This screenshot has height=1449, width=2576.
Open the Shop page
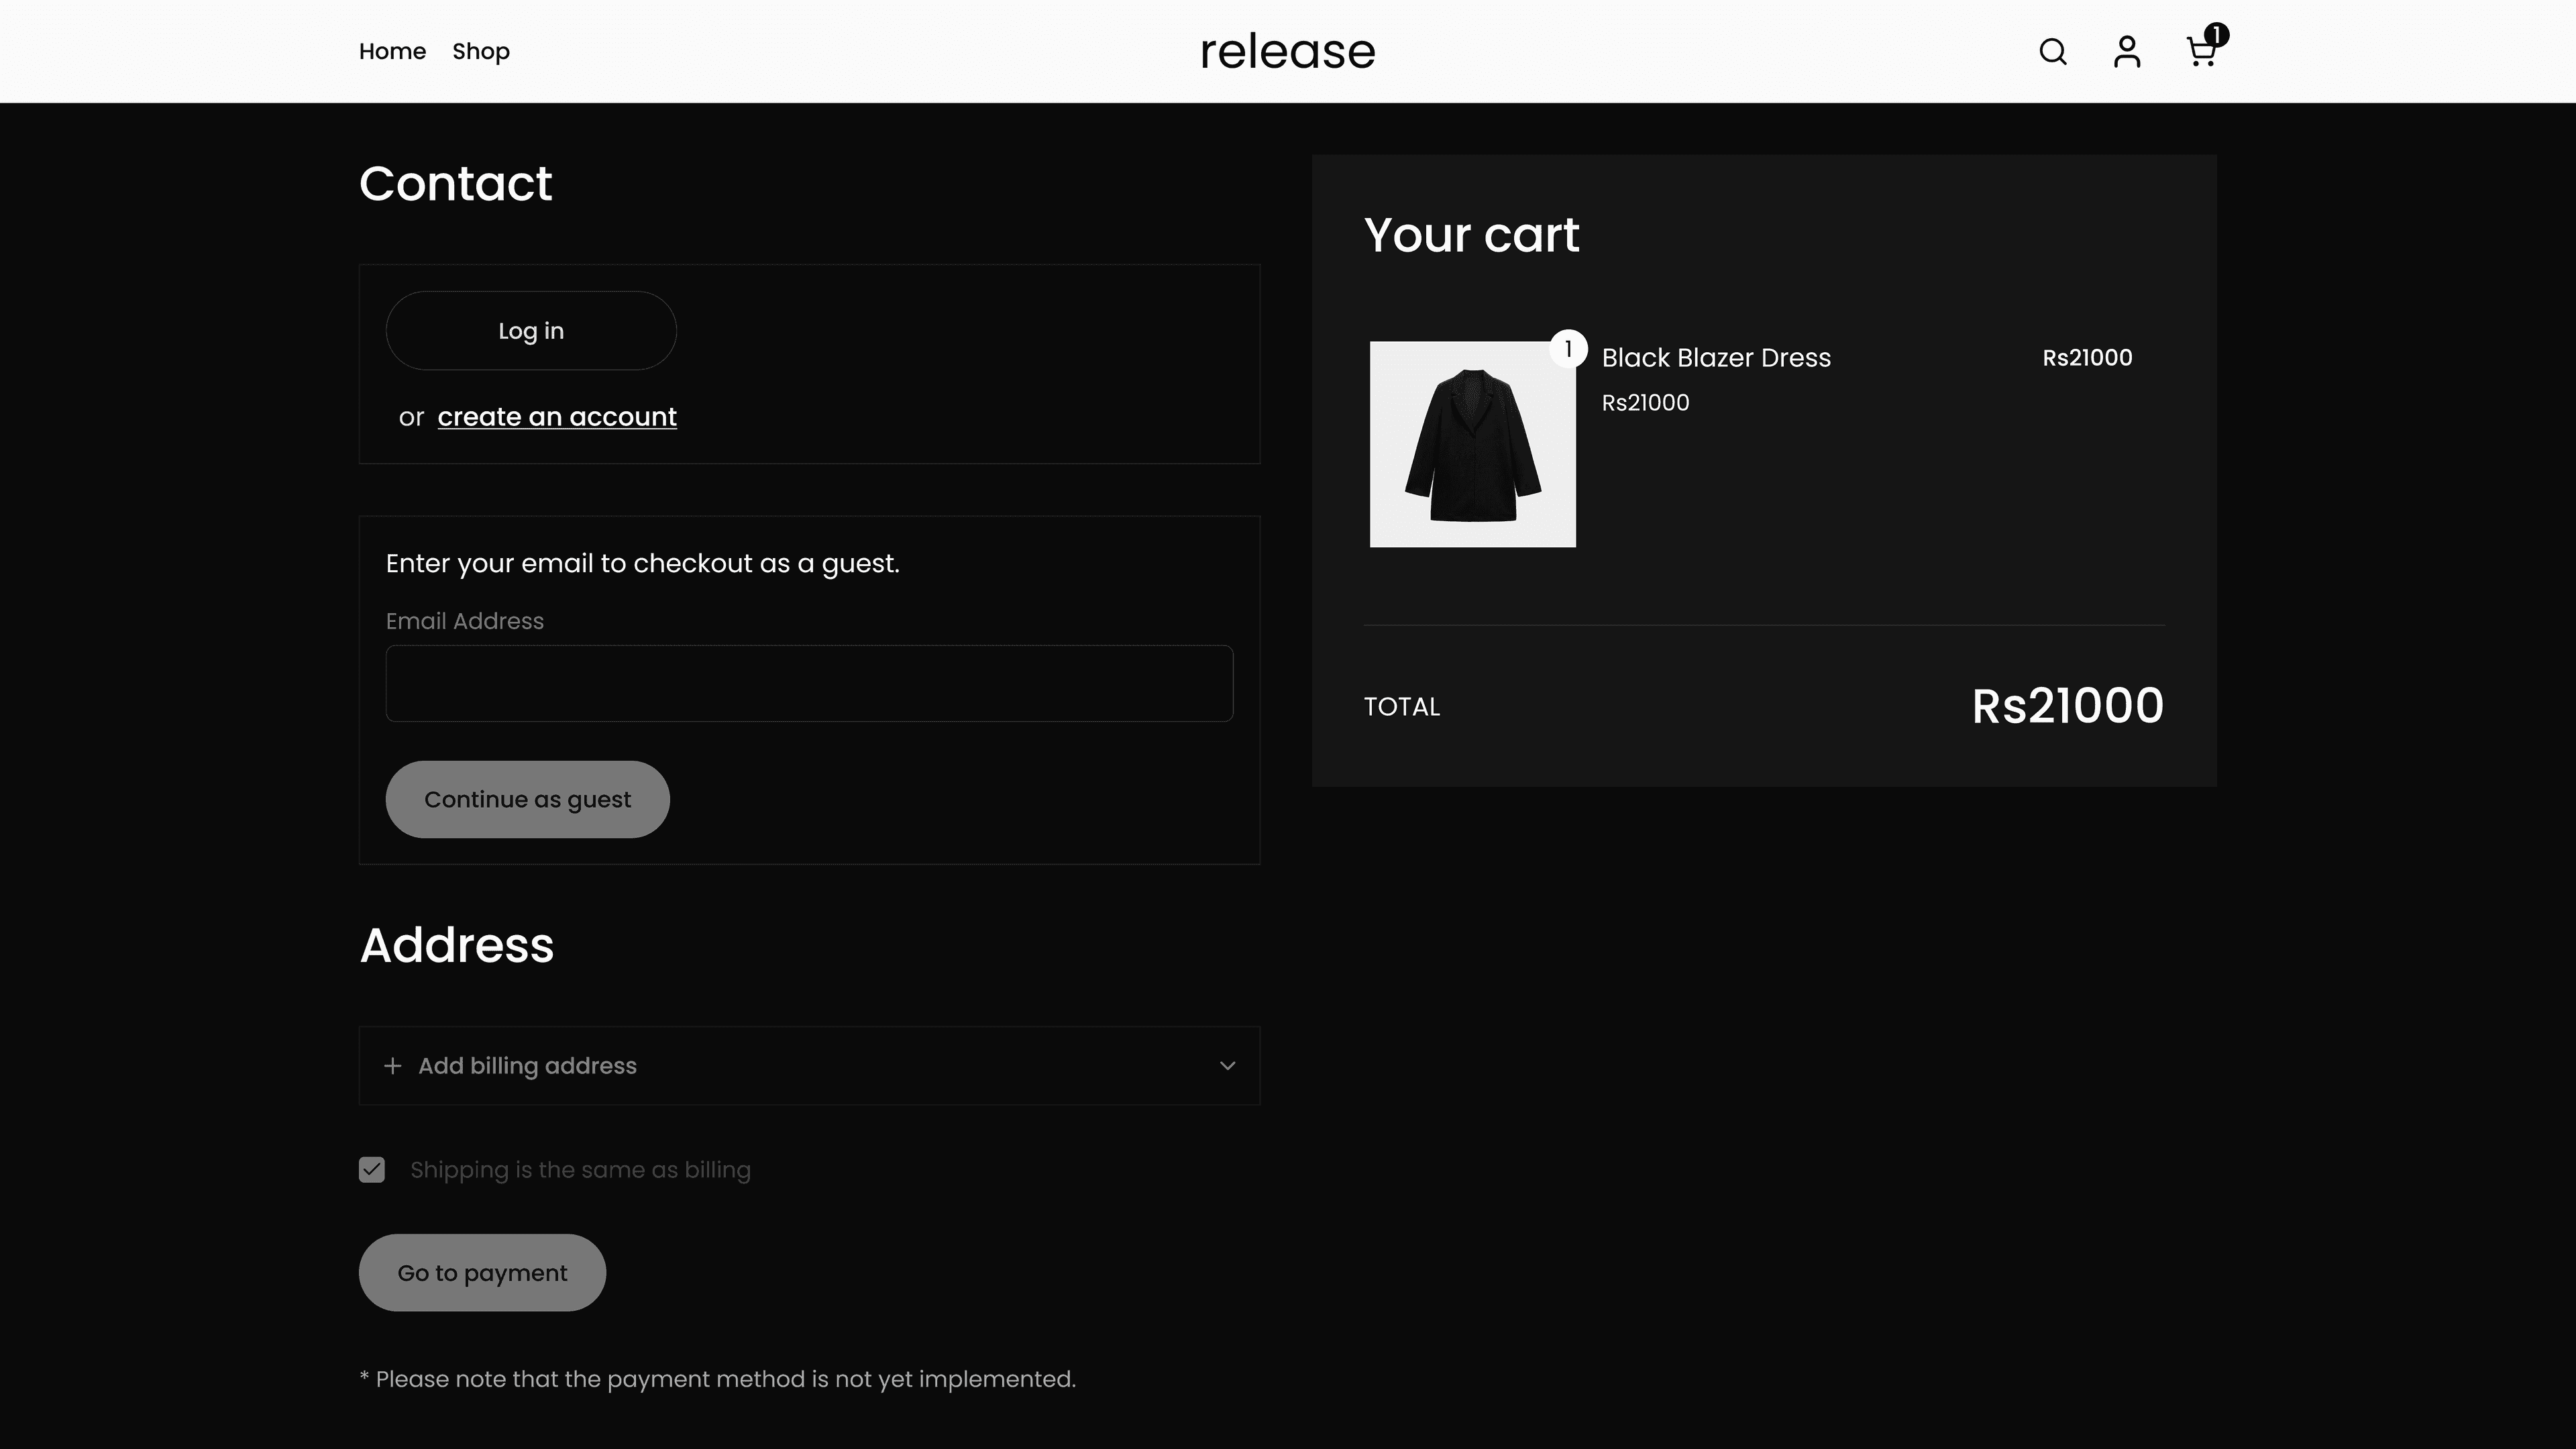pyautogui.click(x=481, y=51)
